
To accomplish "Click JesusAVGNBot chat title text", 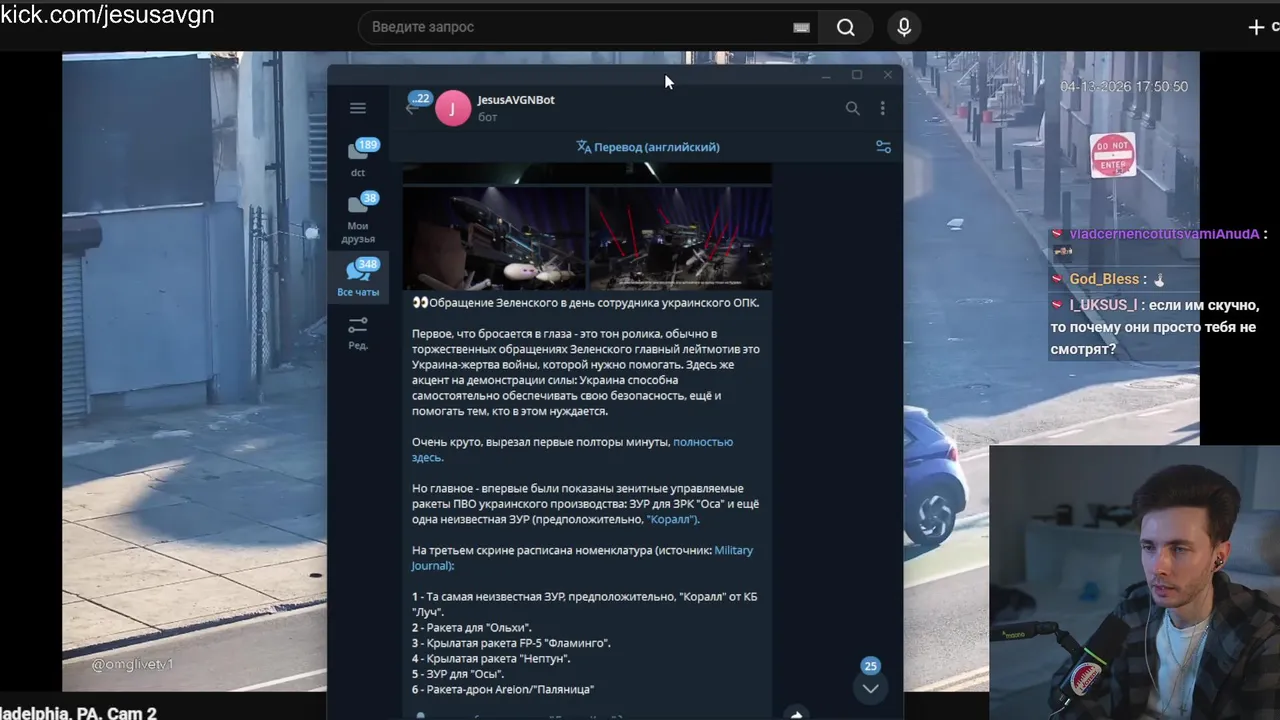I will tap(516, 100).
